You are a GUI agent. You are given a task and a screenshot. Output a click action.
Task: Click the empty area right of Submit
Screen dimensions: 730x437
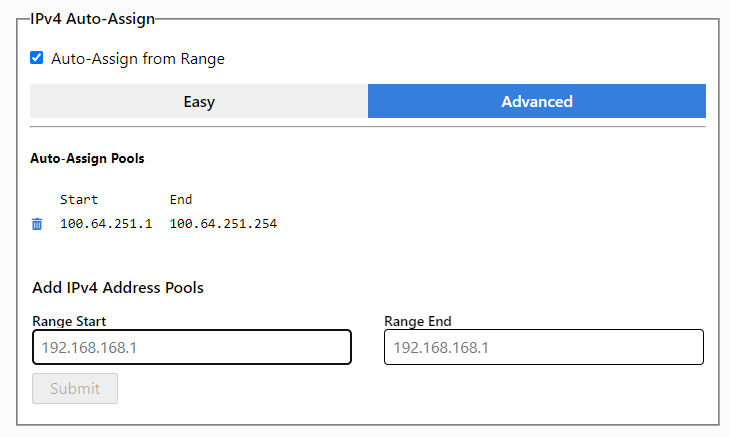coord(400,389)
